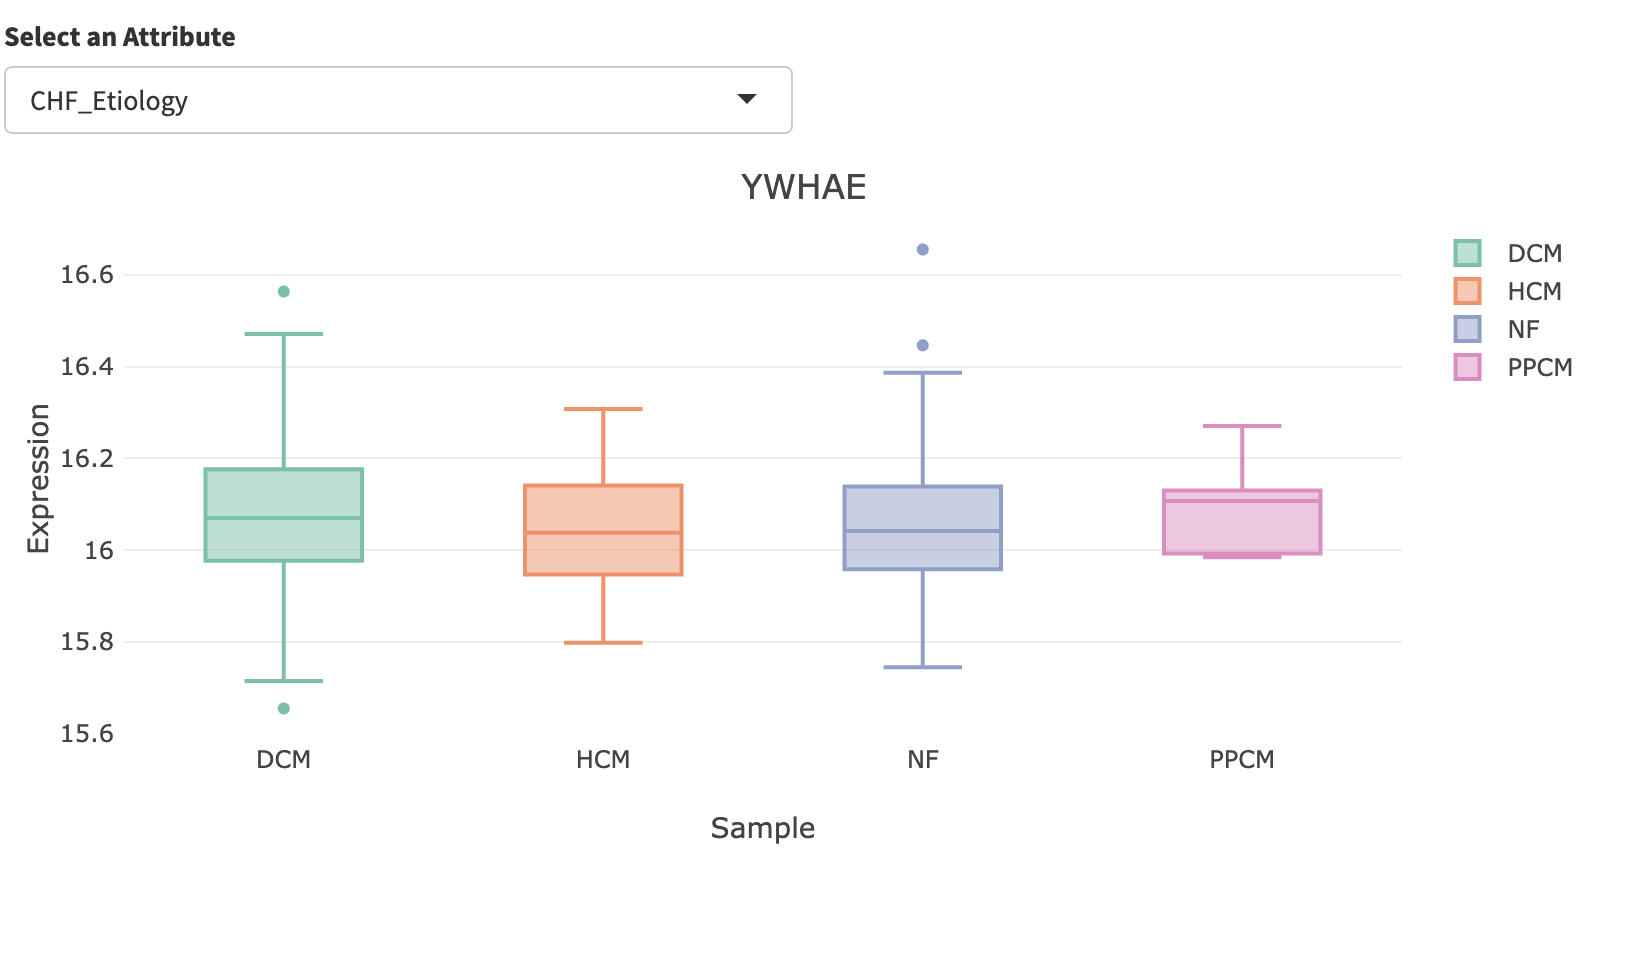
Task: Click the highest NF outlier point
Action: click(923, 250)
